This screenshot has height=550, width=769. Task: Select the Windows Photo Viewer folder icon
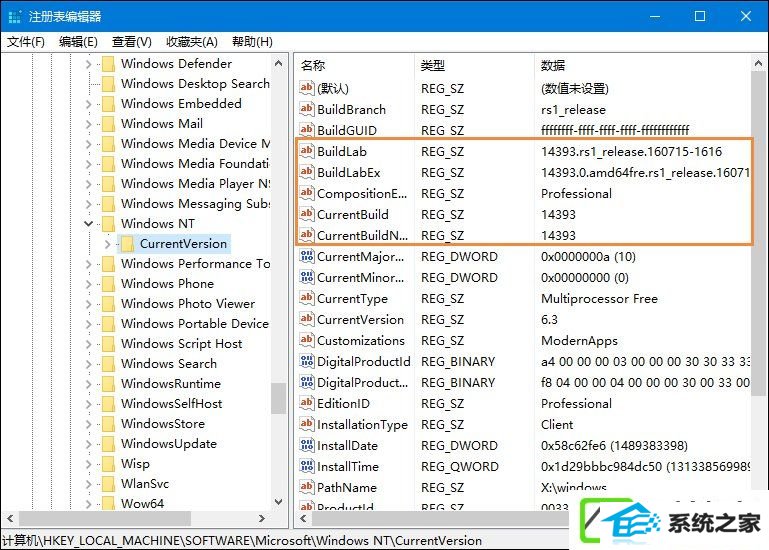pos(108,304)
